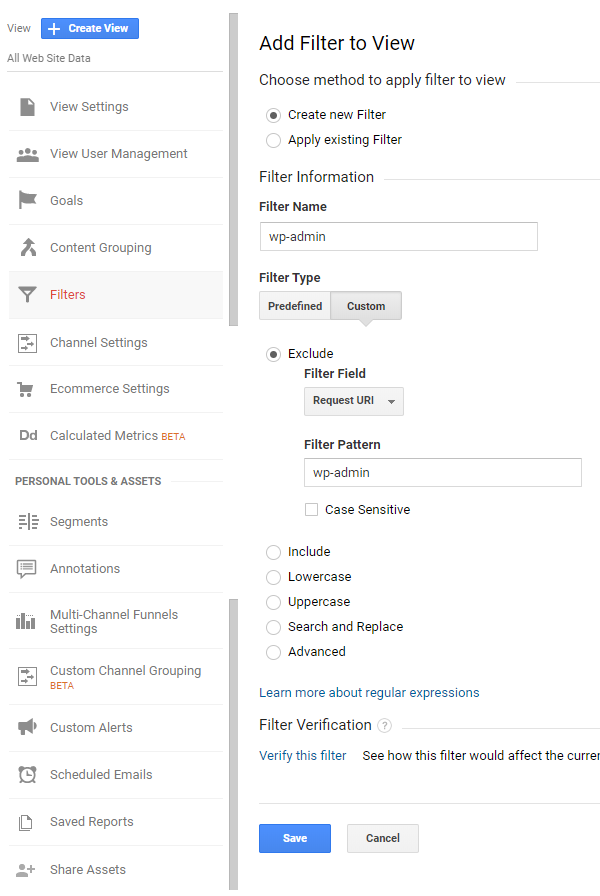Click Verify this filter
Viewport: 600px width, 896px height.
[x=303, y=755]
